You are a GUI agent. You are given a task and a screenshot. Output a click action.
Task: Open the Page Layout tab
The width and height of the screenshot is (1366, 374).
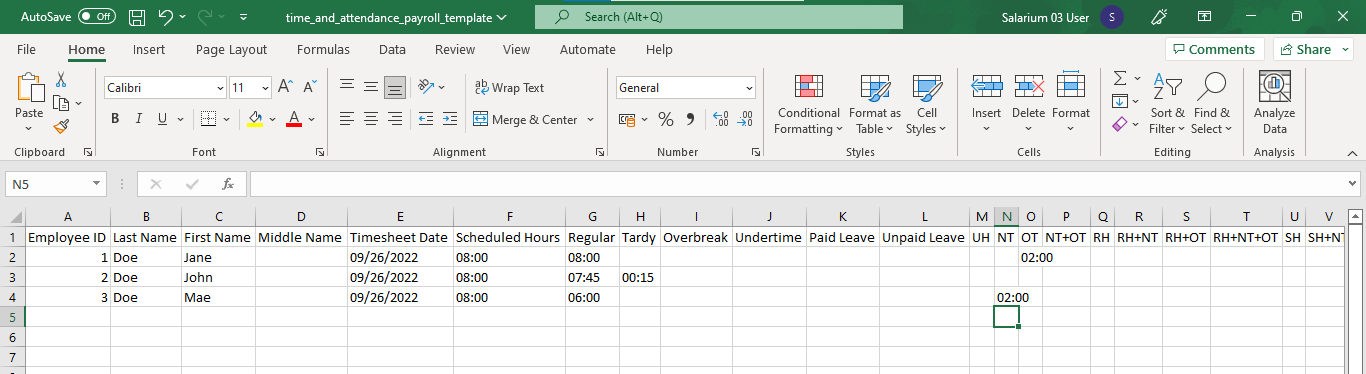pyautogui.click(x=231, y=49)
